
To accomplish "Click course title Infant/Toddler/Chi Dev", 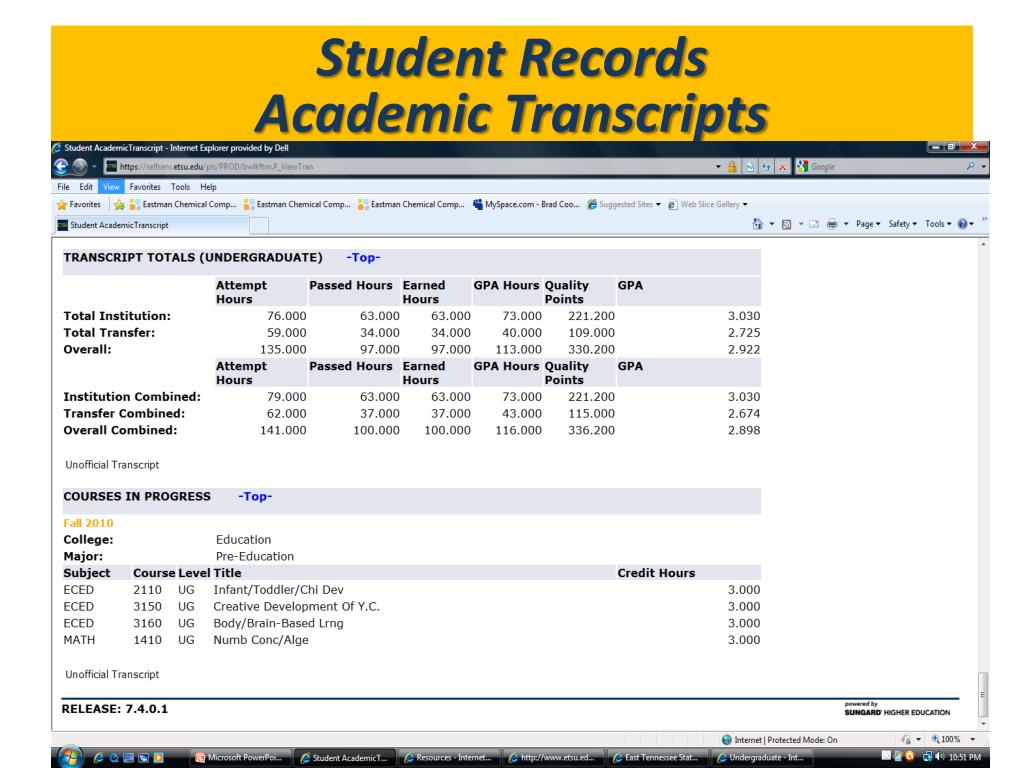I will (x=278, y=590).
